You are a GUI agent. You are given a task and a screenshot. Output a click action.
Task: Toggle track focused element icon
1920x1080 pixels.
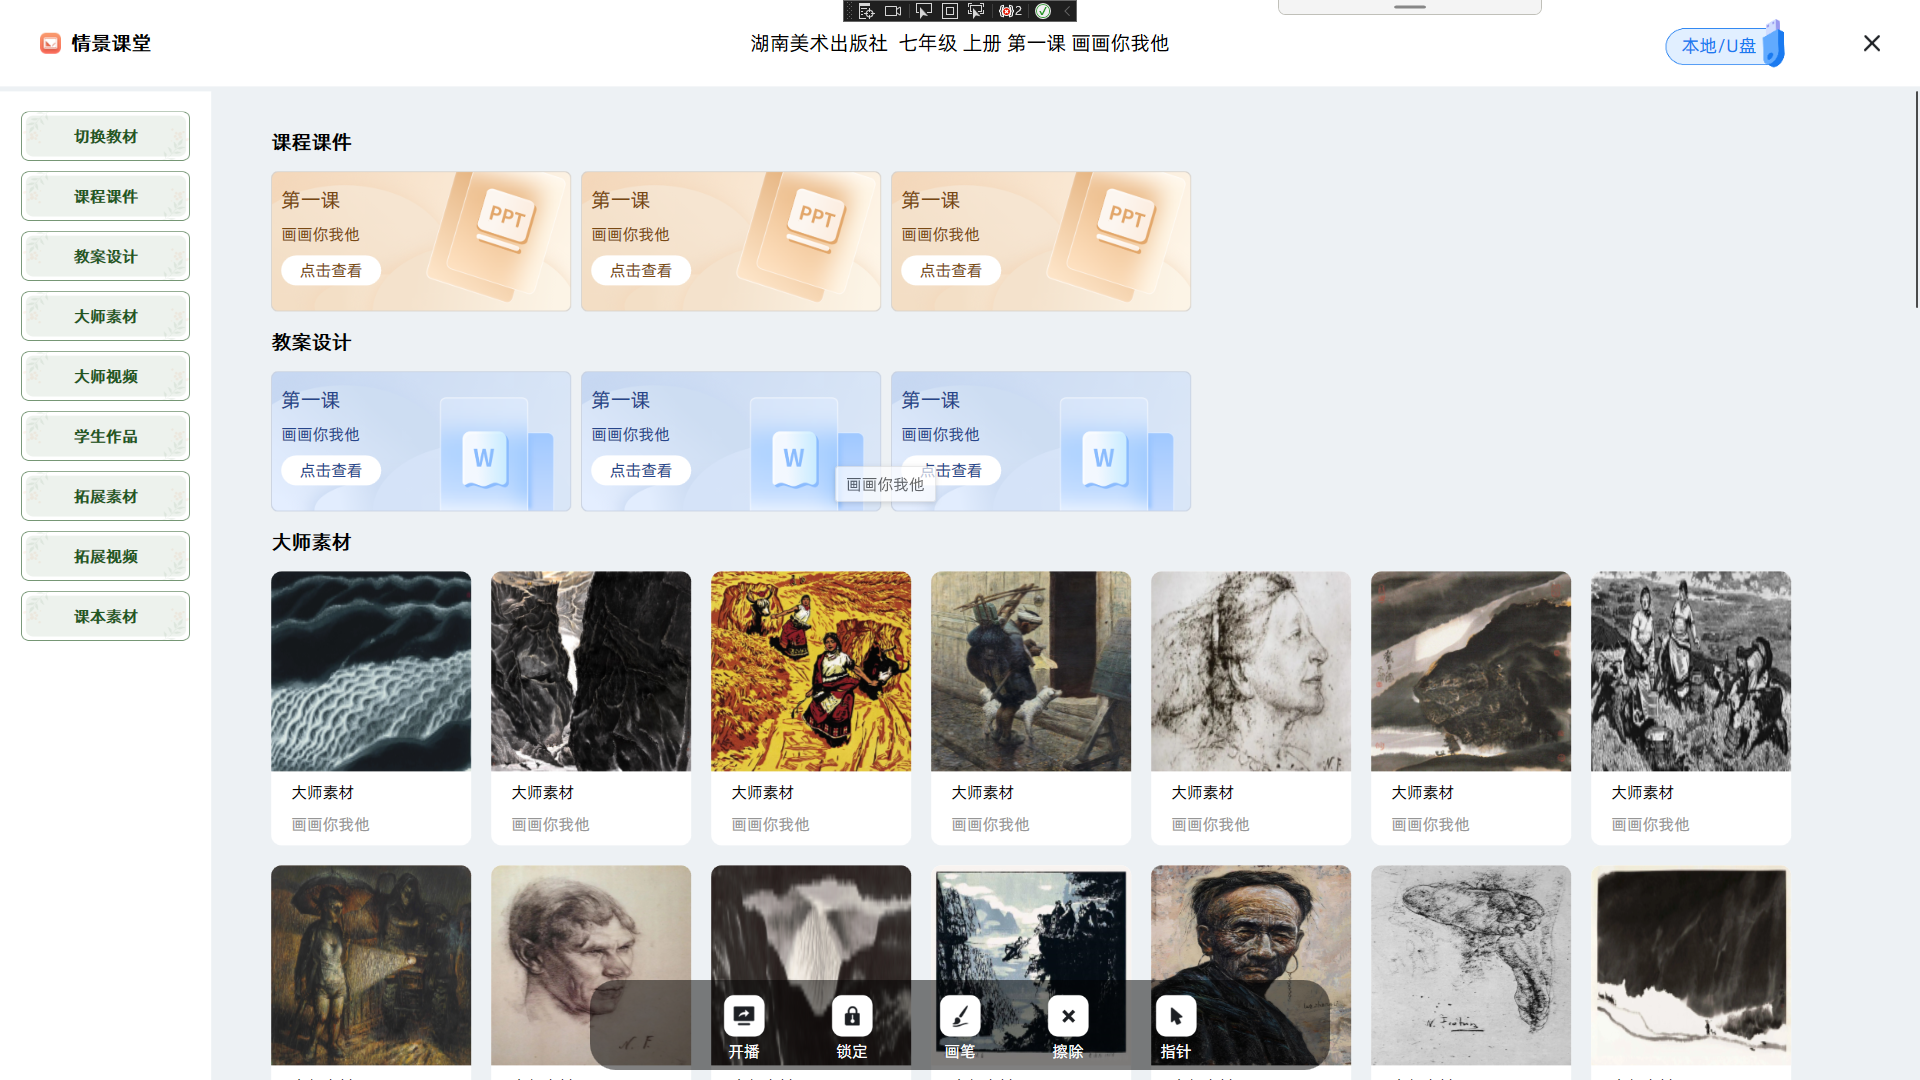coord(976,11)
